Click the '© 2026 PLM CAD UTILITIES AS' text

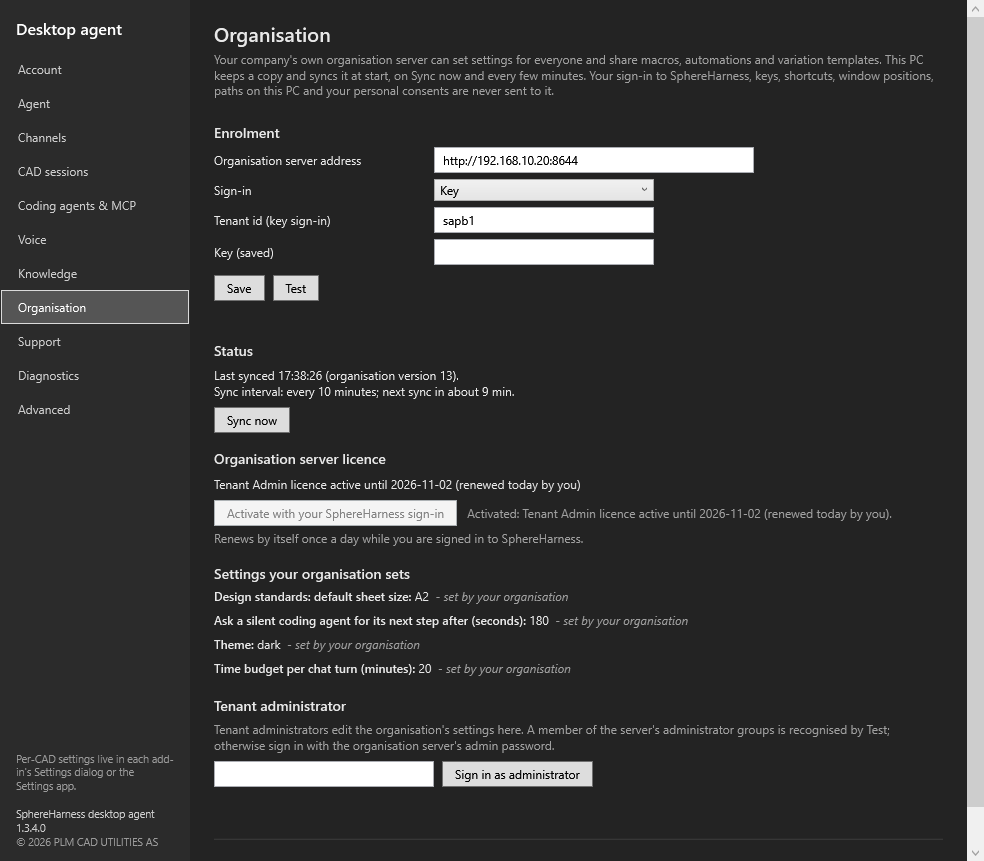87,842
